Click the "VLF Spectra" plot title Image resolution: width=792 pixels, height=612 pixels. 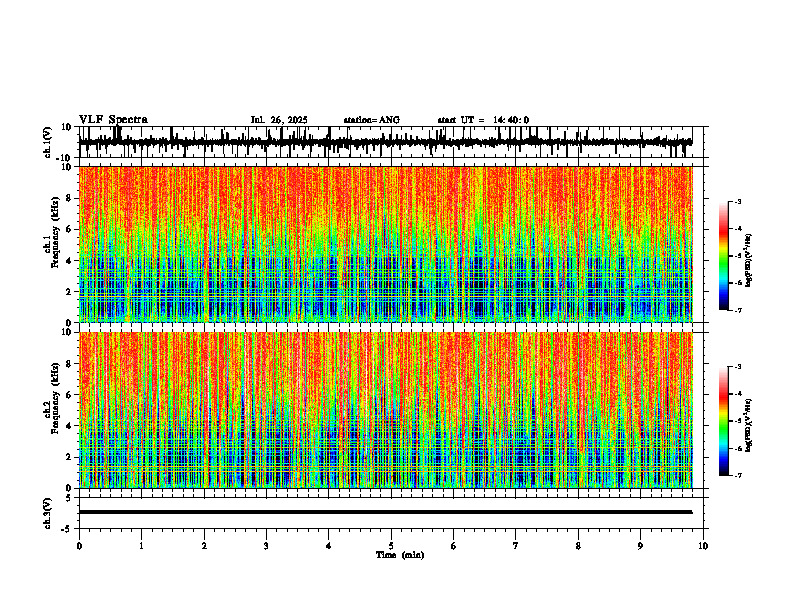[113, 120]
